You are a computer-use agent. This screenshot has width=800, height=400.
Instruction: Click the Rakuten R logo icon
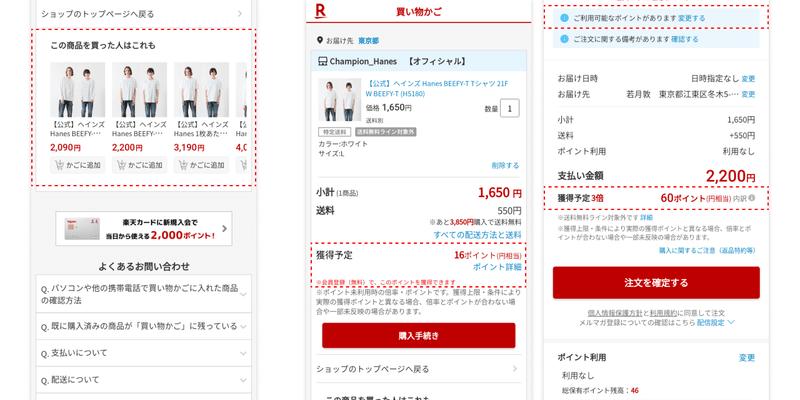coord(320,11)
